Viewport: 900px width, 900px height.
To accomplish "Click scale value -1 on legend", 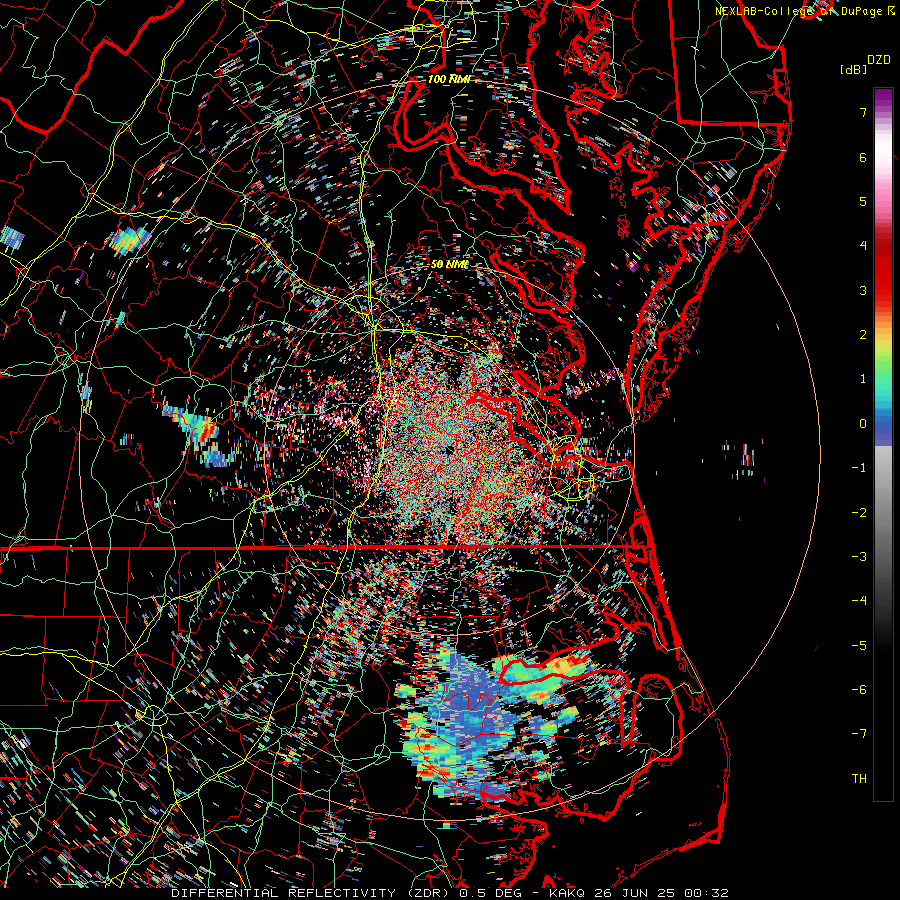I will (859, 468).
